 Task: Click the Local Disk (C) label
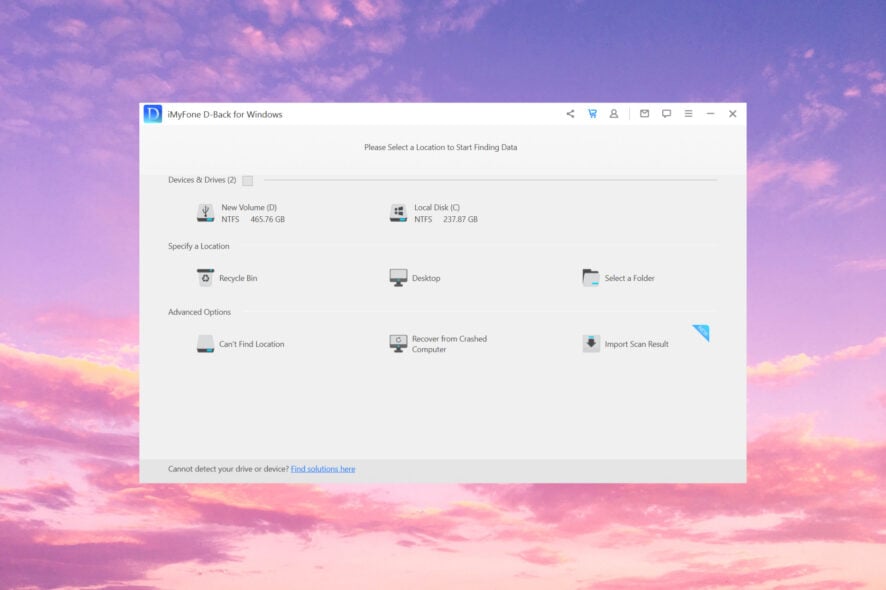click(x=437, y=207)
